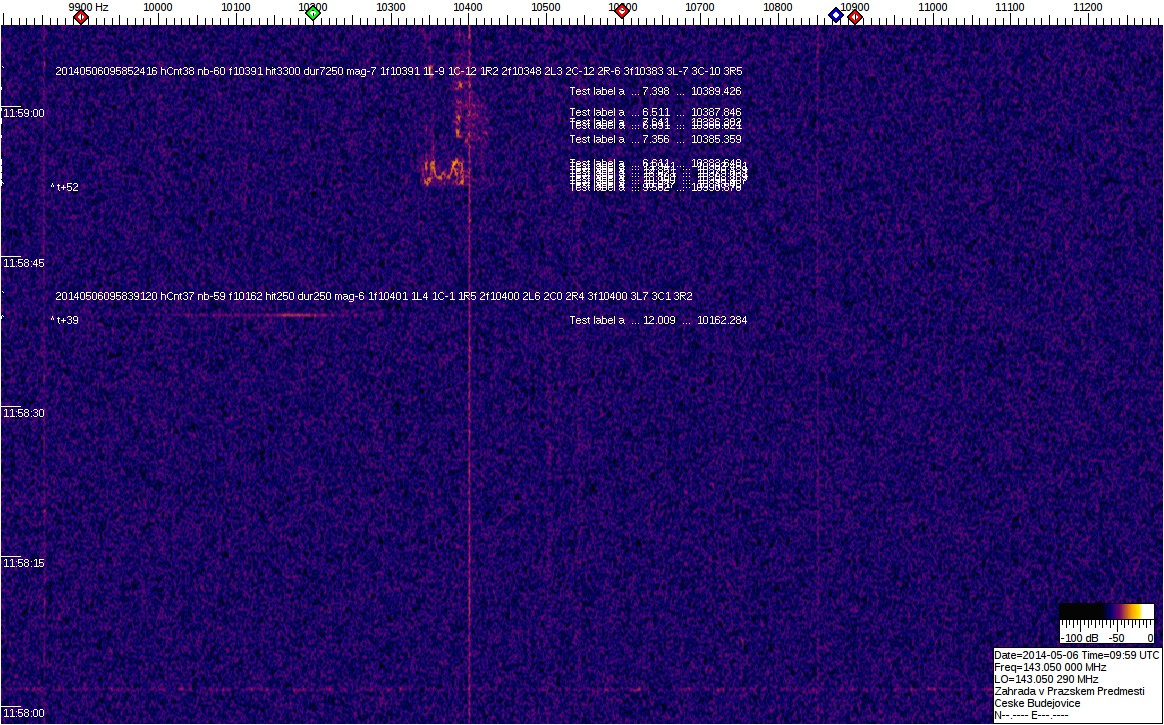Click the 10400 label on the frequency ruler
Viewport: 1164px width, 725px height.
pos(468,7)
